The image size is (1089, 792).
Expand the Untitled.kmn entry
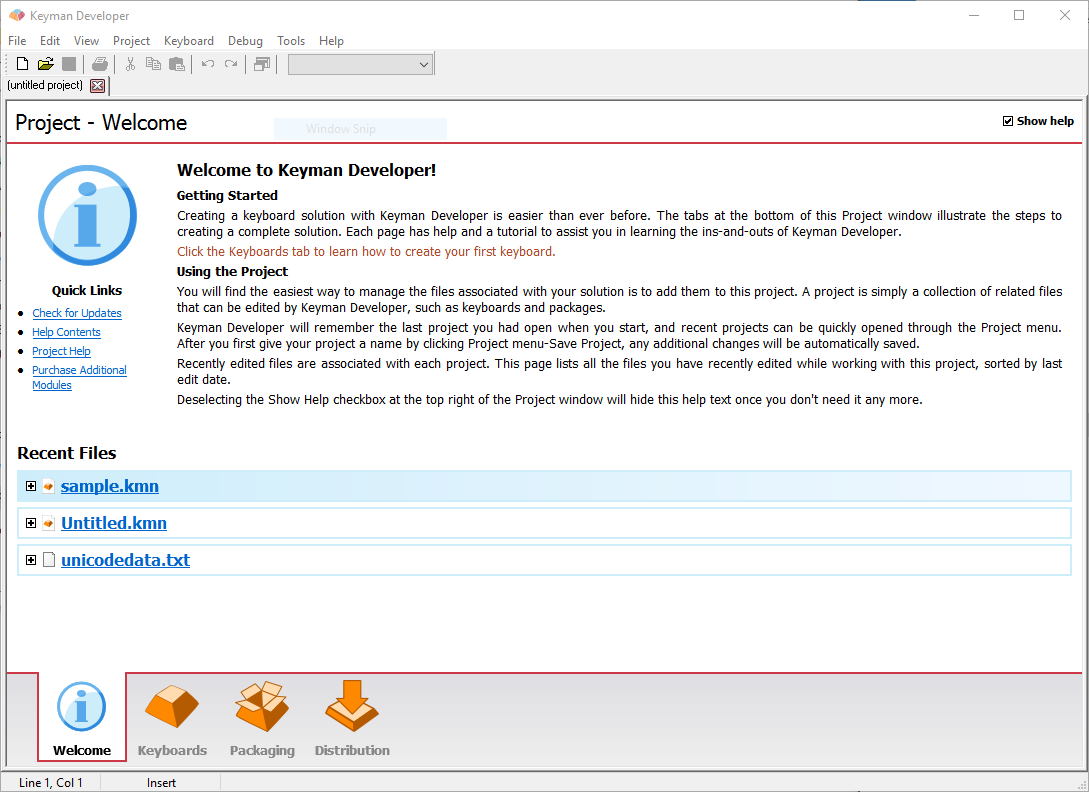(31, 522)
